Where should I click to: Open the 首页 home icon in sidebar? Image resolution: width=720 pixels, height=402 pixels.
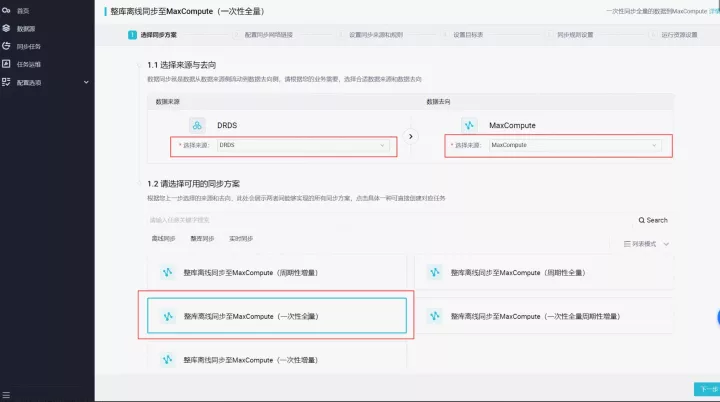(6, 10)
